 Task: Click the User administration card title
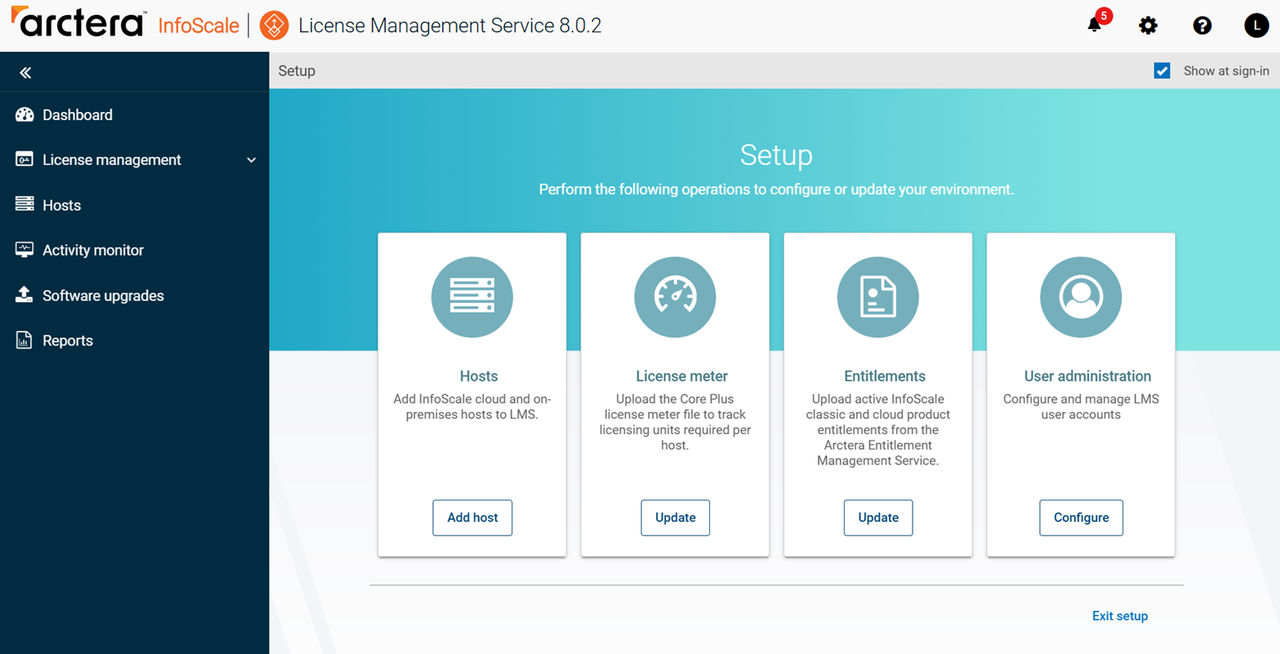[1088, 376]
